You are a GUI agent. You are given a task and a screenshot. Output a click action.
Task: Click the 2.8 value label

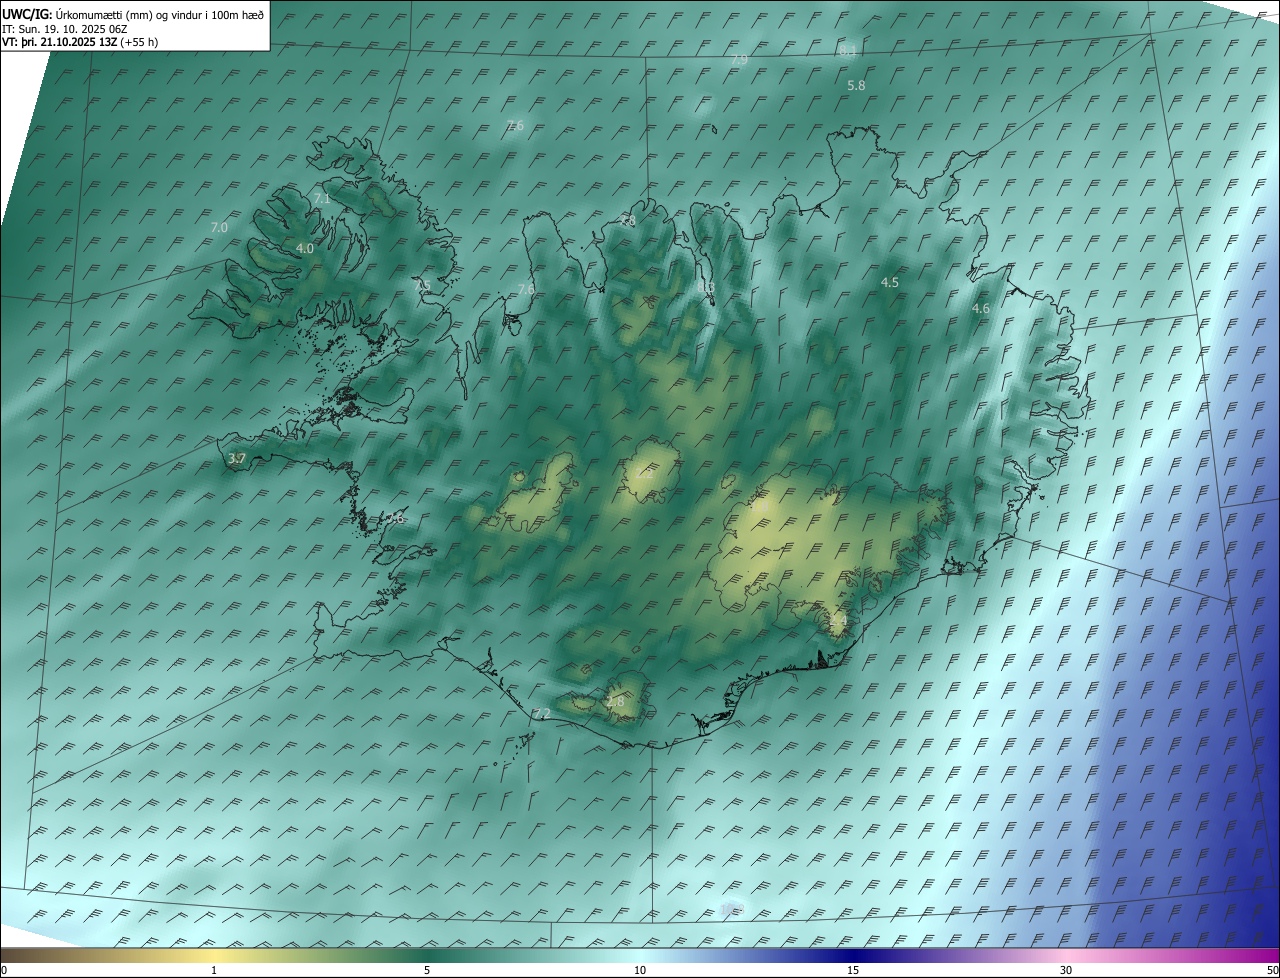[615, 702]
